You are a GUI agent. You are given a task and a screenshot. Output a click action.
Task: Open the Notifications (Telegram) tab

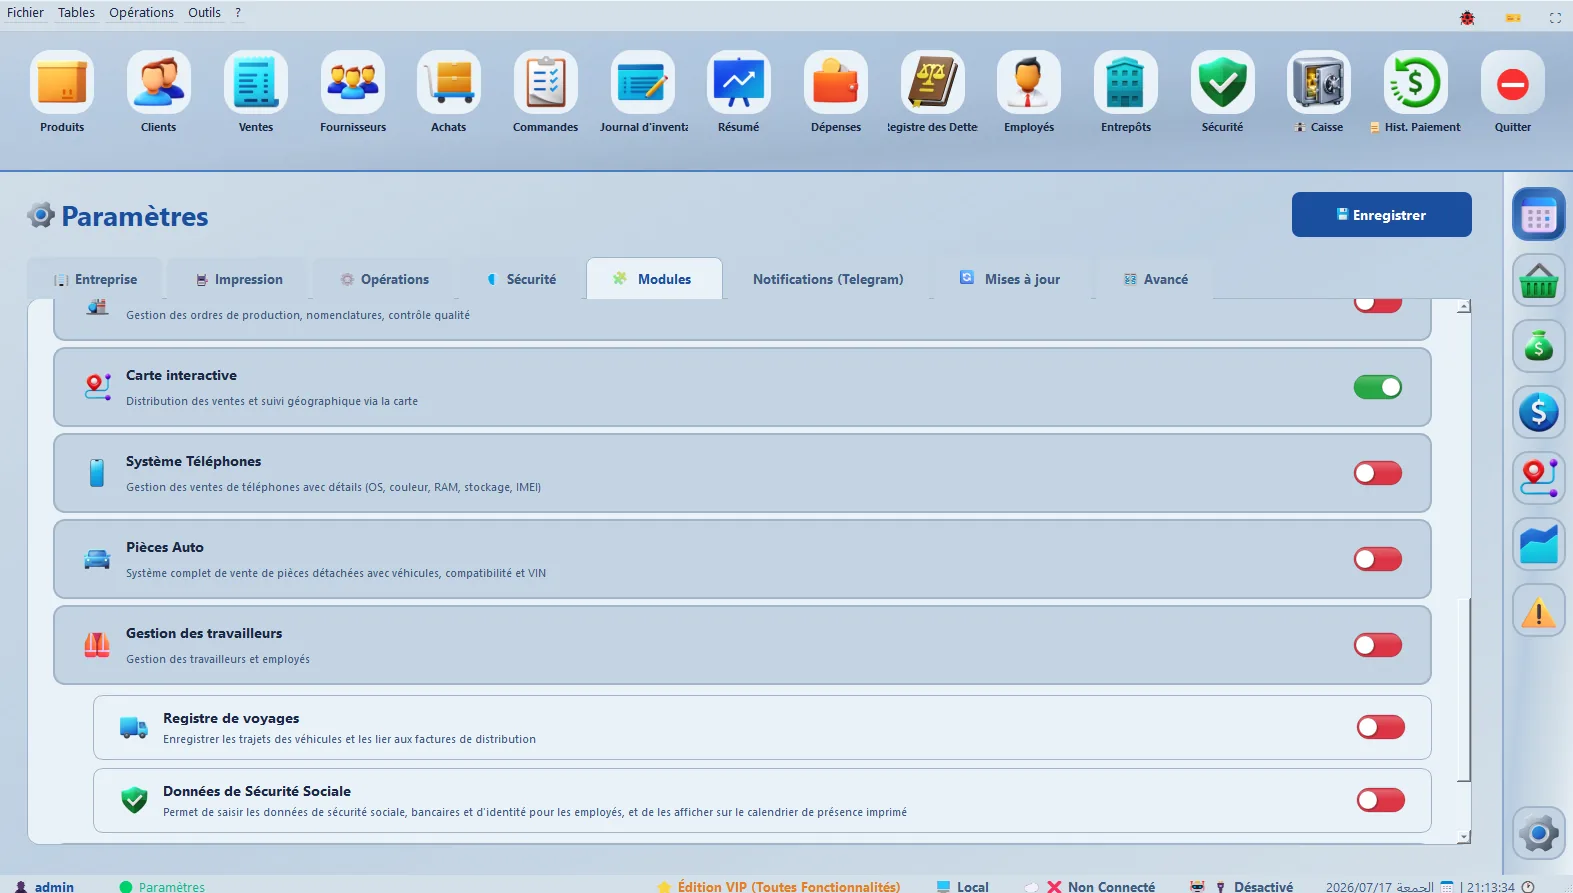point(828,279)
